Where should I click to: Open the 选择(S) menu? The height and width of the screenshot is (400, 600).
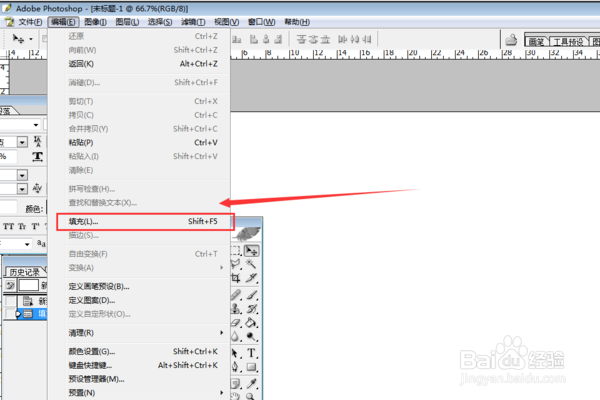(160, 22)
